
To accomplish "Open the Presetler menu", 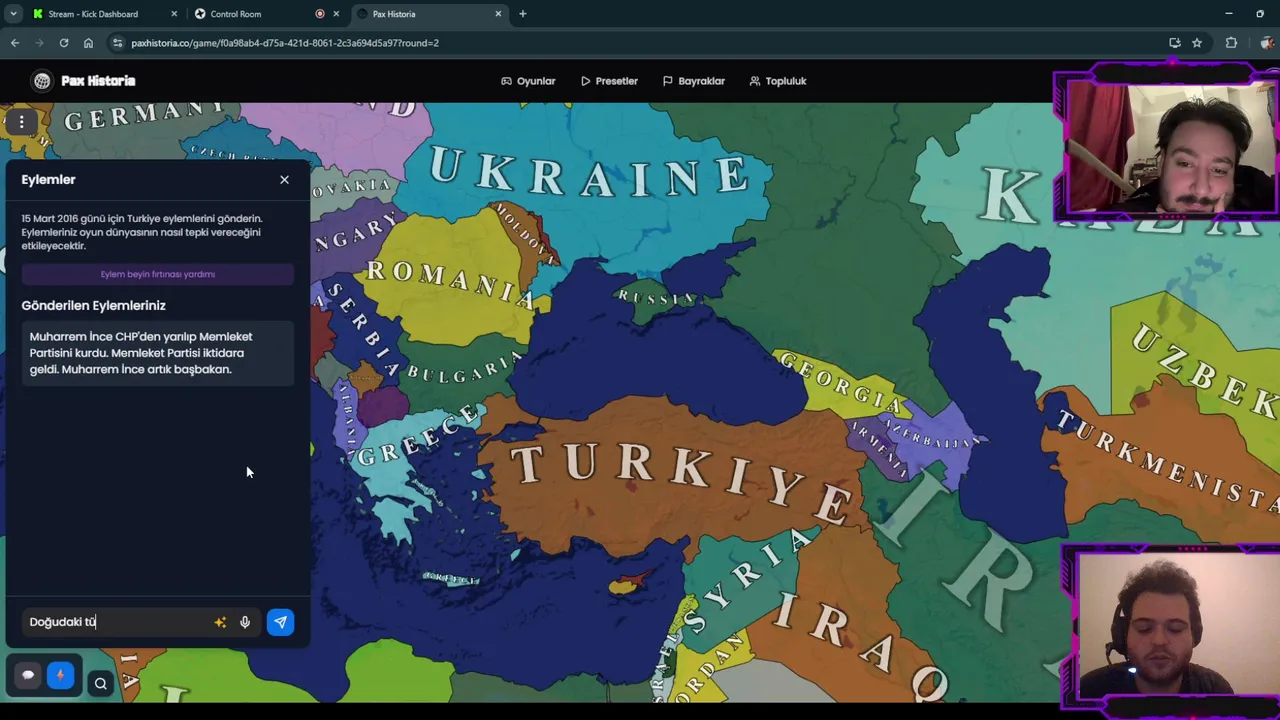I will (x=609, y=81).
